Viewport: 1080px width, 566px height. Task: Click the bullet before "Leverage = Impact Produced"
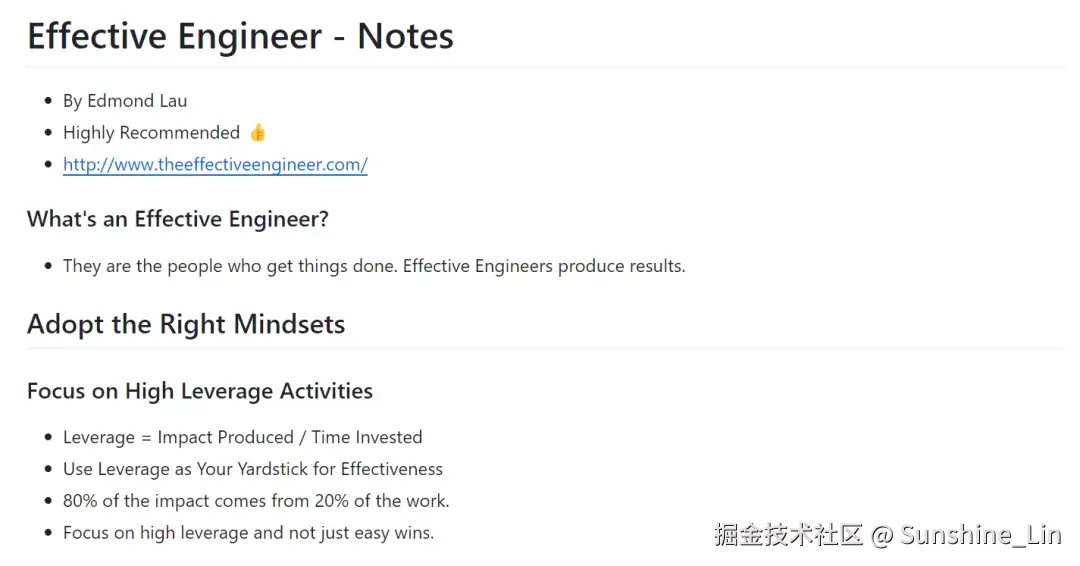pyautogui.click(x=48, y=437)
